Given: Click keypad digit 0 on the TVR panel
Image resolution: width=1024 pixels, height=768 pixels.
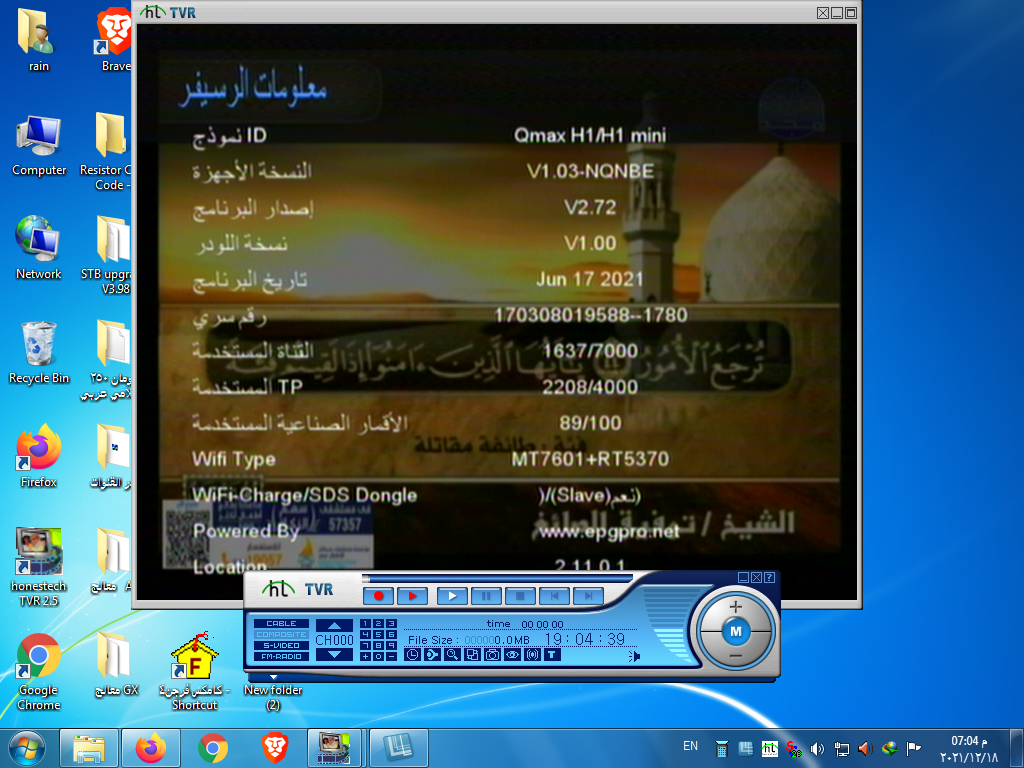Looking at the screenshot, I should click(379, 656).
